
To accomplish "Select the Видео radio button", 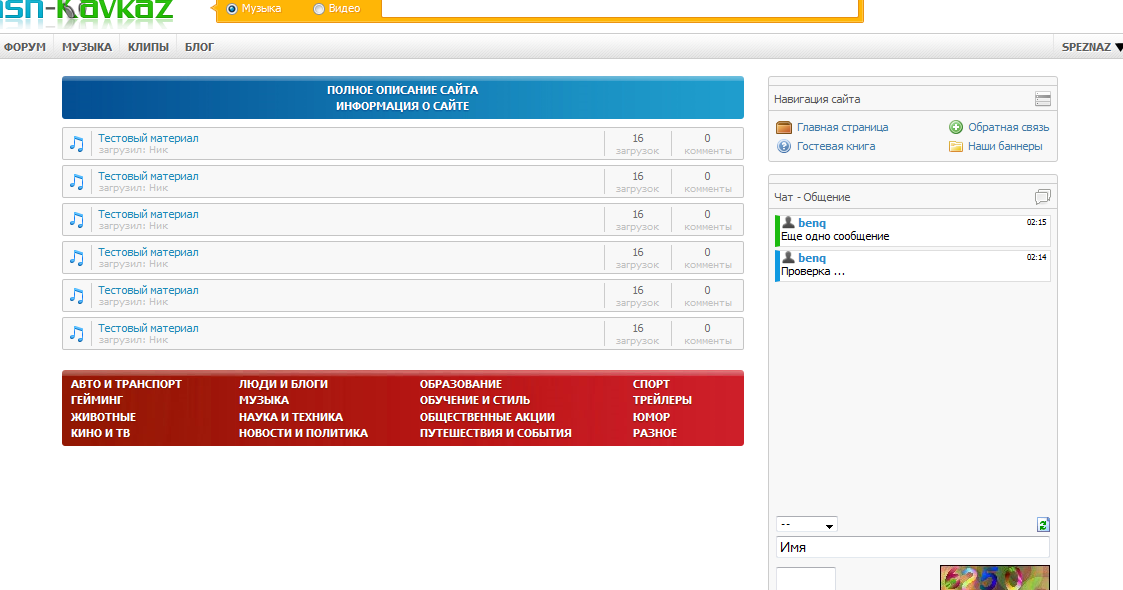I will (x=319, y=9).
